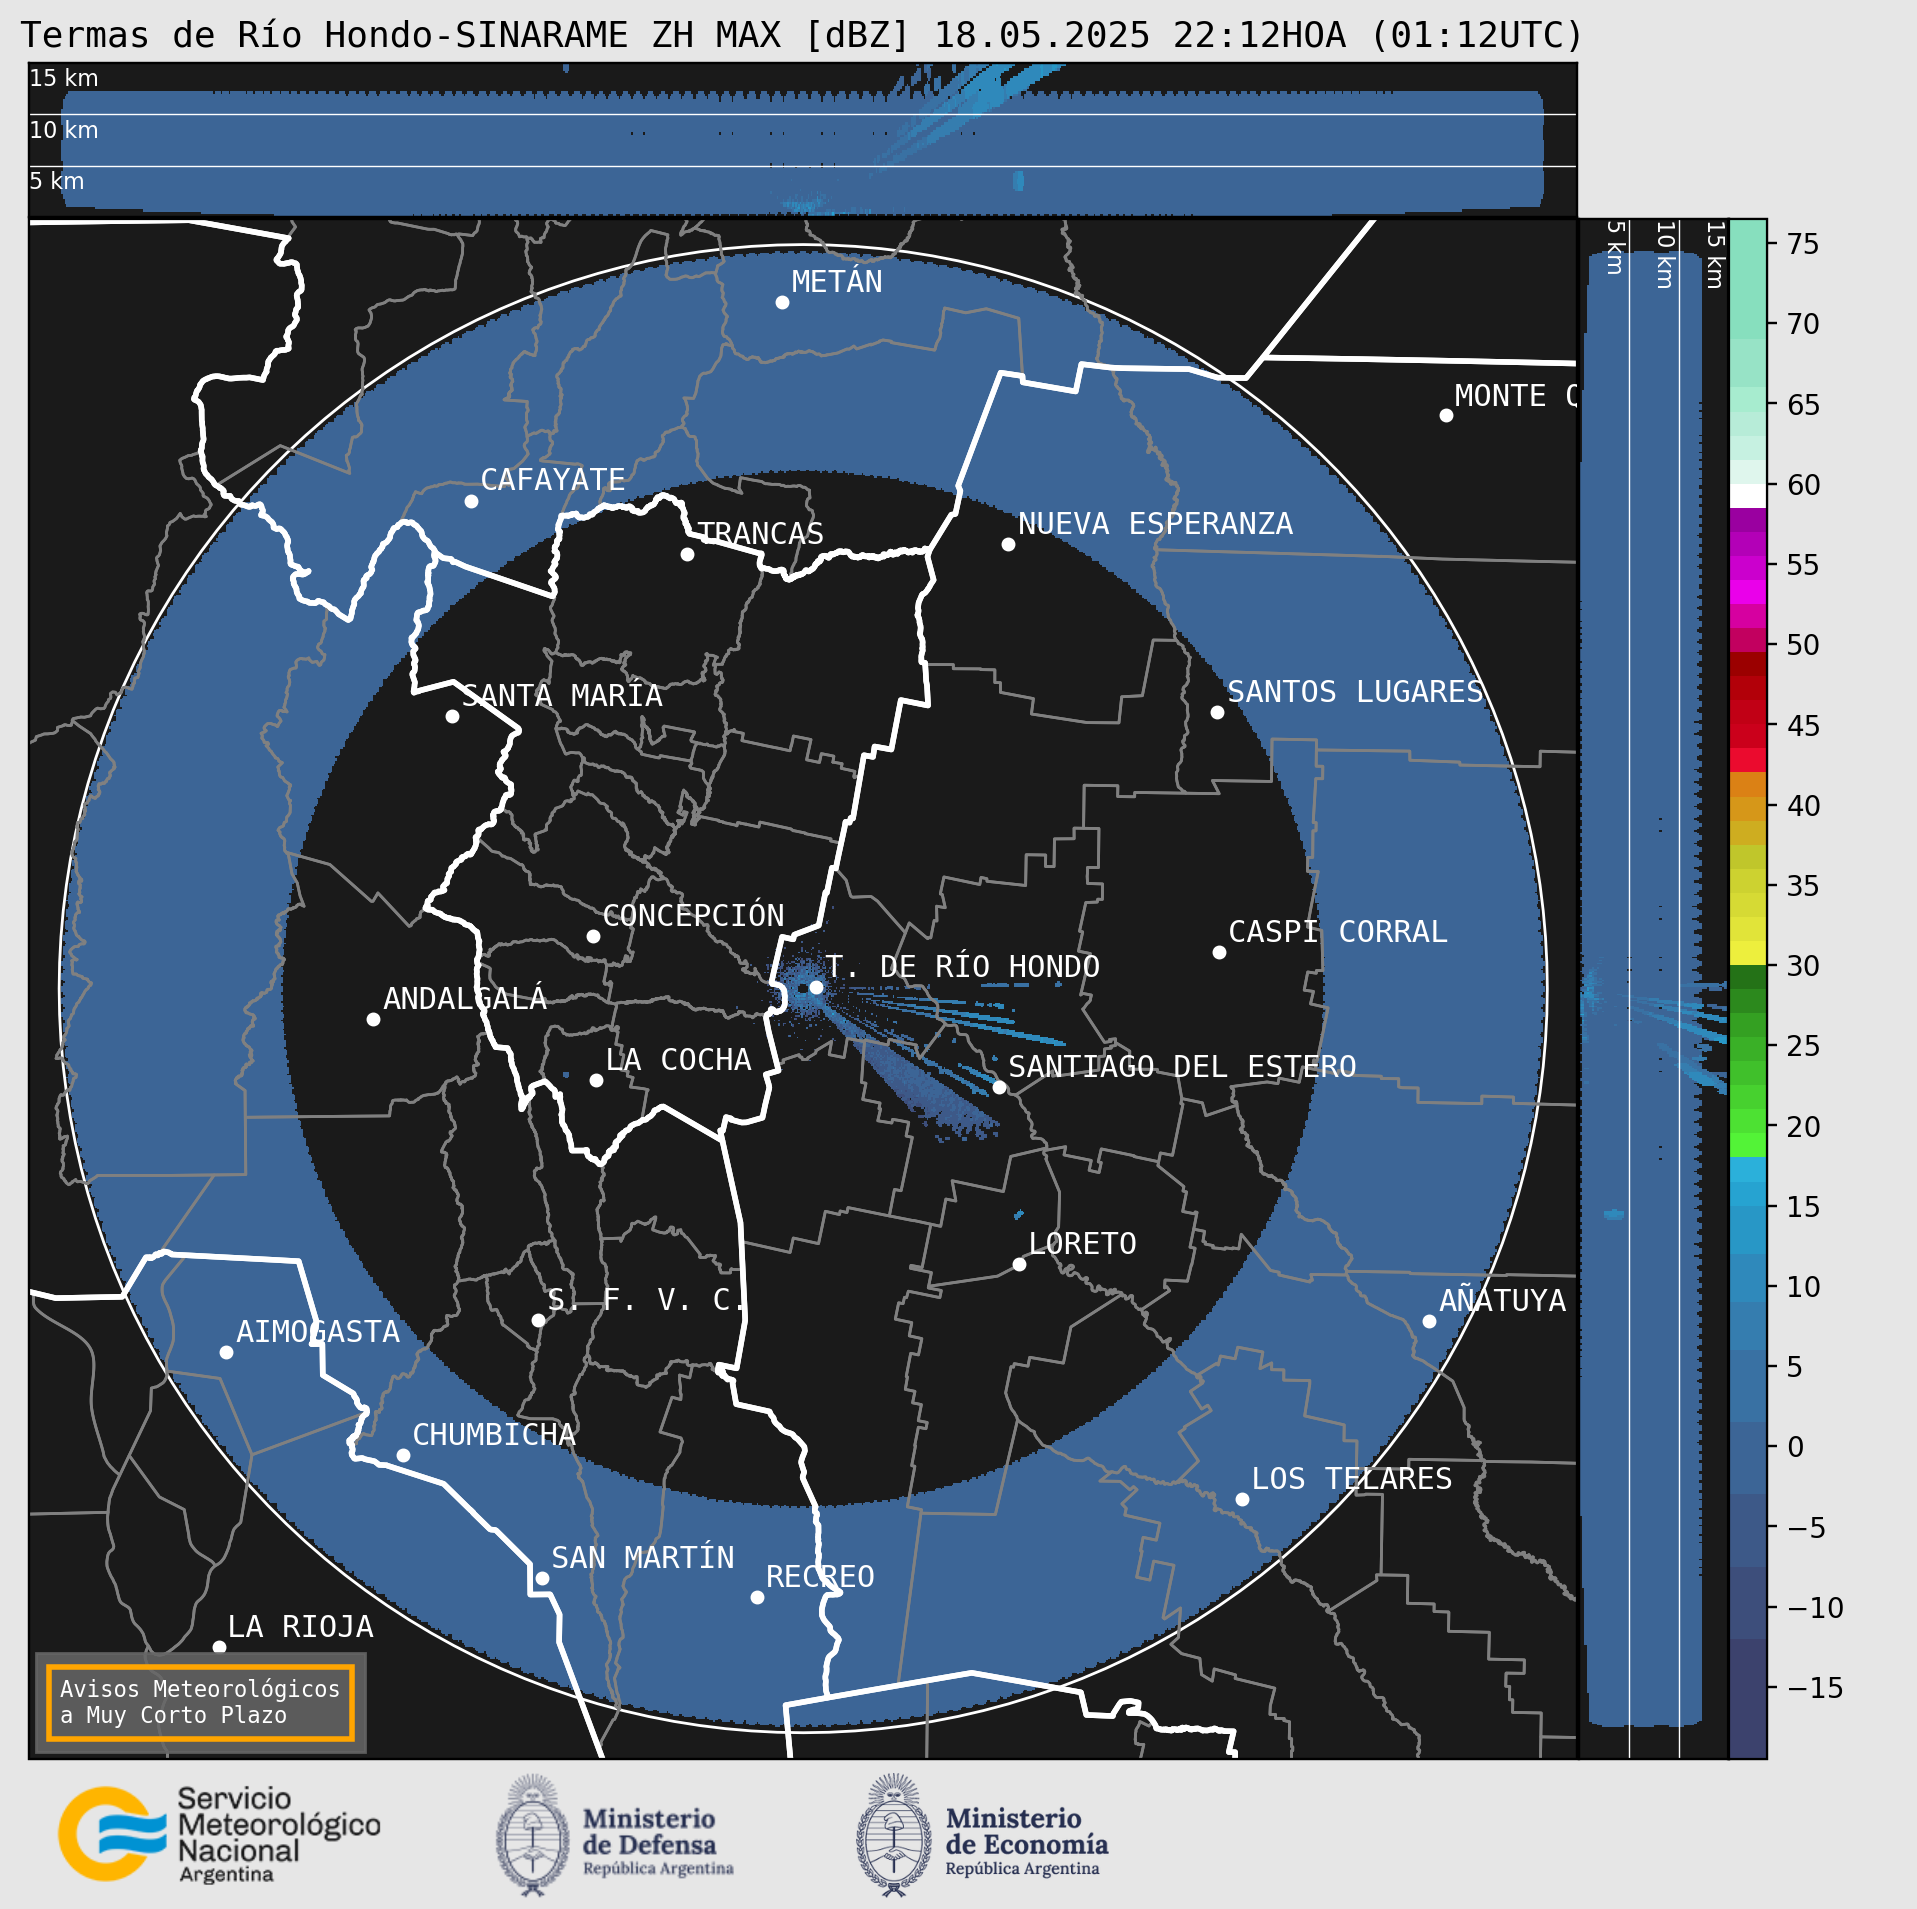Image resolution: width=1917 pixels, height=1909 pixels.
Task: Select the SANTA MARÍA city marker
Action: tap(452, 716)
